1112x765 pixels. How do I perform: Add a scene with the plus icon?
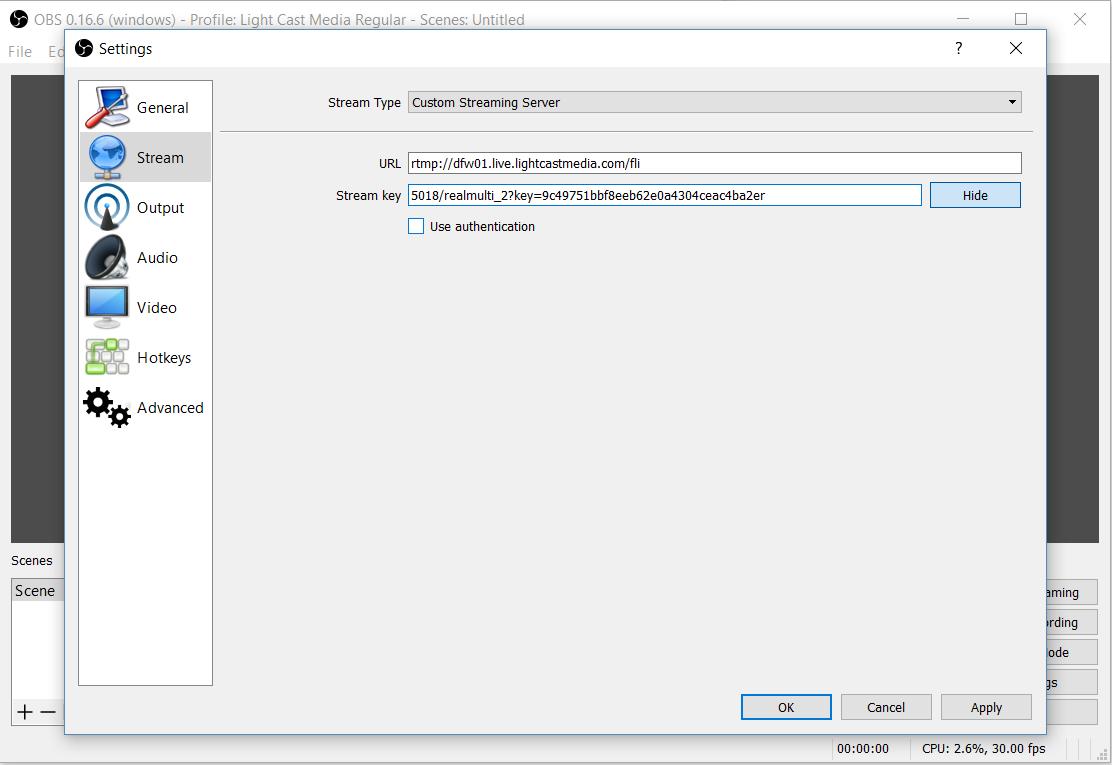25,712
